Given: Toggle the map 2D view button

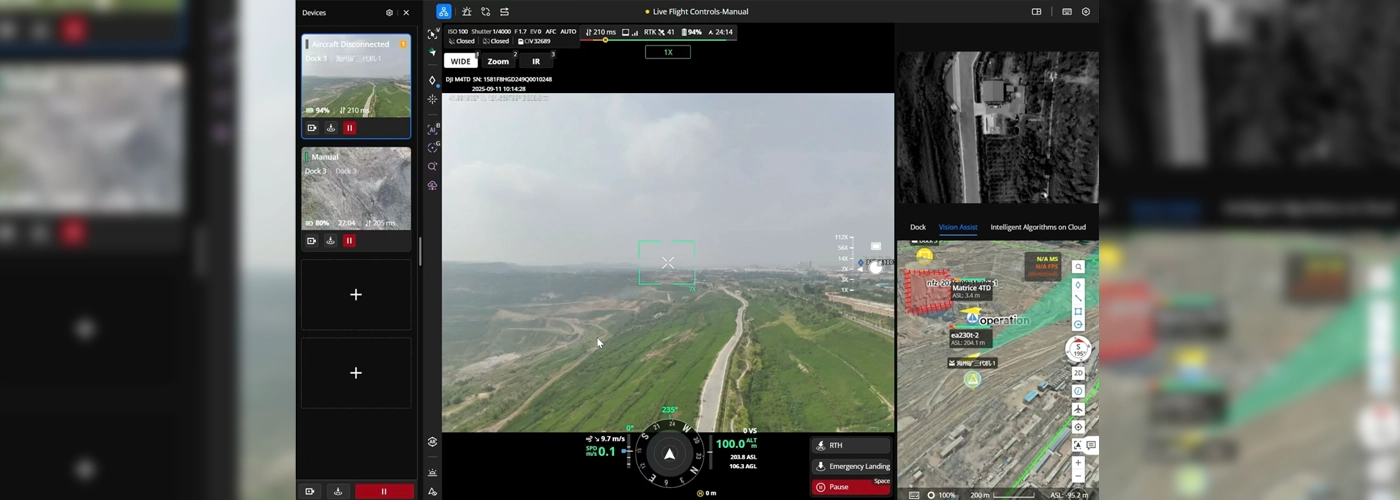Looking at the screenshot, I should point(1078,373).
